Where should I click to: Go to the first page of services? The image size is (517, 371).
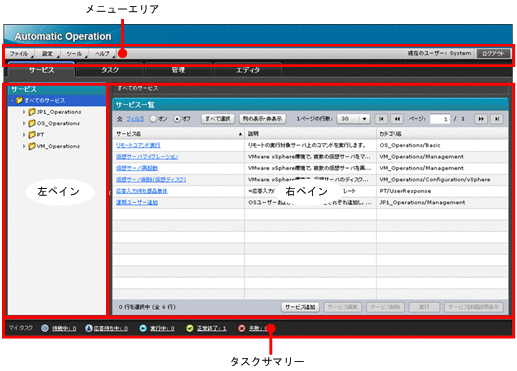coord(381,119)
